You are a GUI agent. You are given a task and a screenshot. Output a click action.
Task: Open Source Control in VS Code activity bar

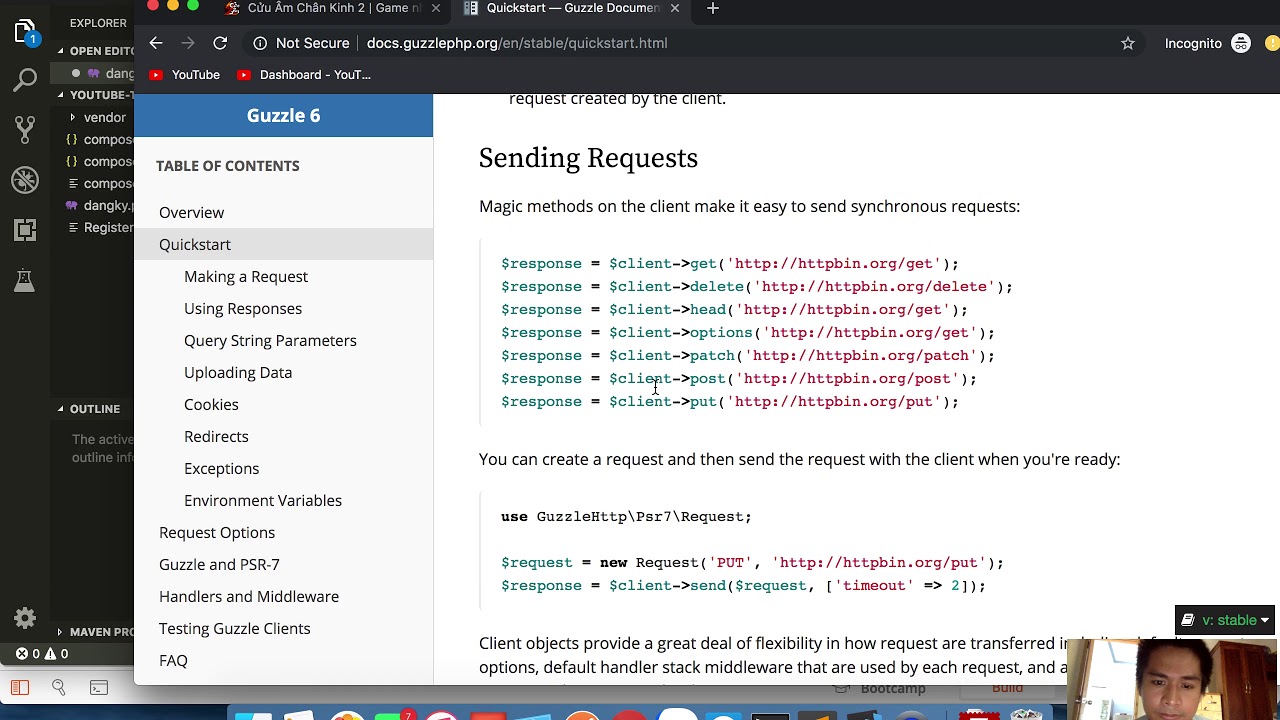pos(25,129)
